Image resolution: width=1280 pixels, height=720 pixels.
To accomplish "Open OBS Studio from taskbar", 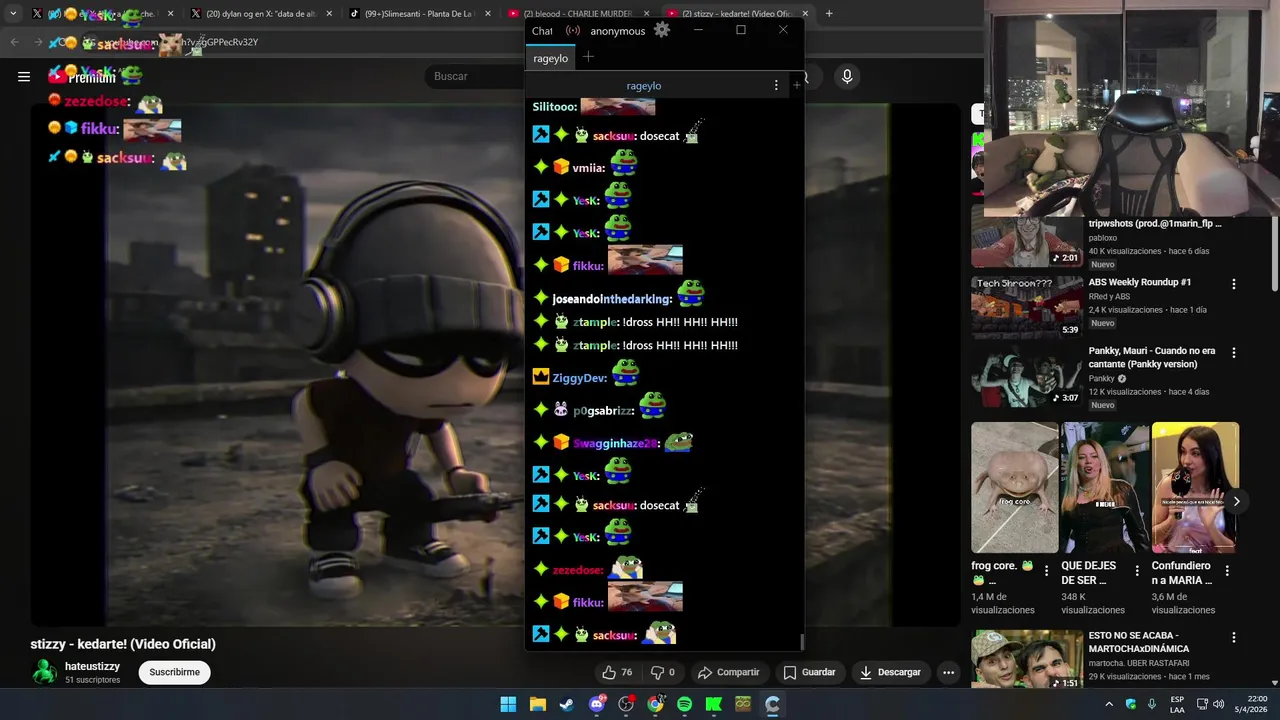I will [626, 704].
